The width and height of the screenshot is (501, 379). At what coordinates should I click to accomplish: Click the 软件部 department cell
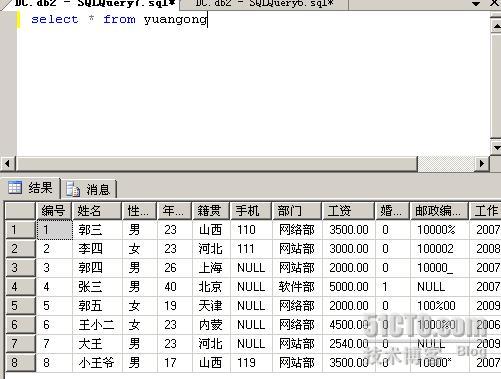pyautogui.click(x=297, y=287)
